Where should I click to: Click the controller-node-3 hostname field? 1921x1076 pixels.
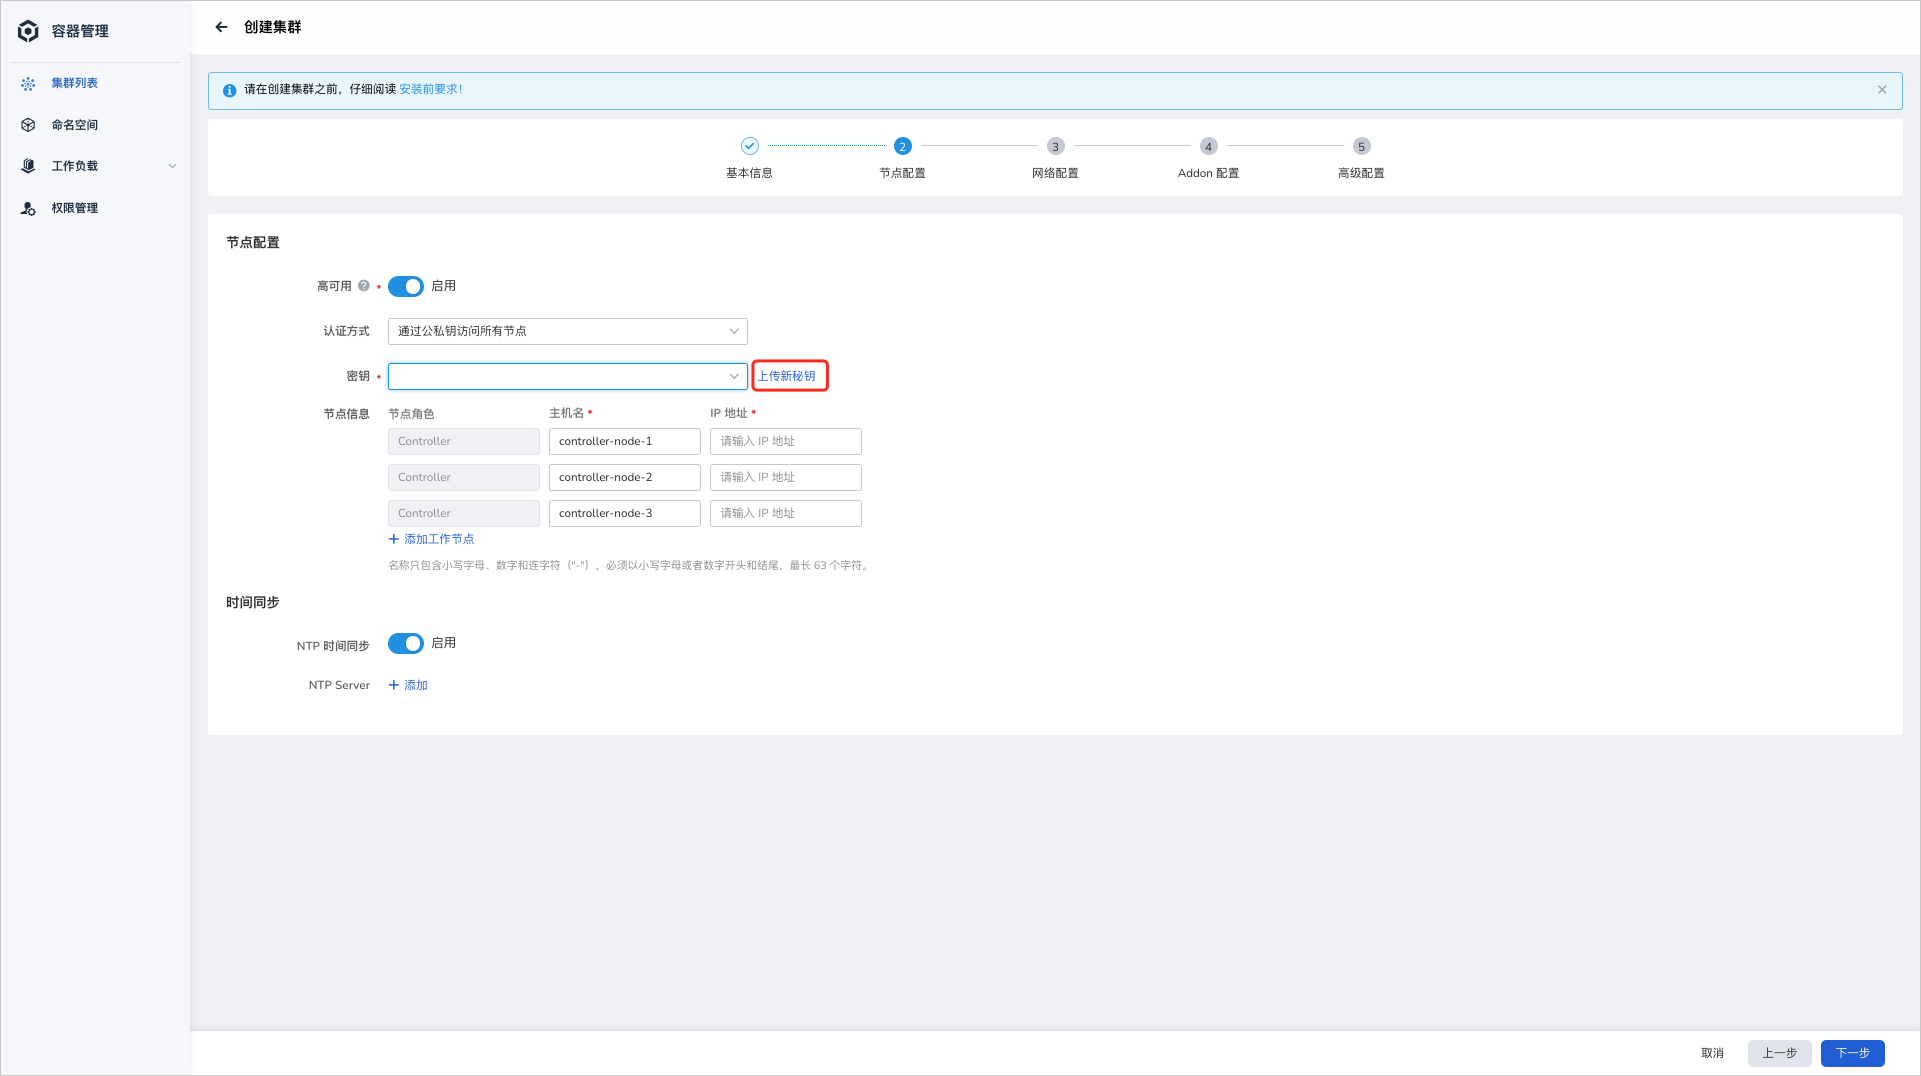(624, 513)
